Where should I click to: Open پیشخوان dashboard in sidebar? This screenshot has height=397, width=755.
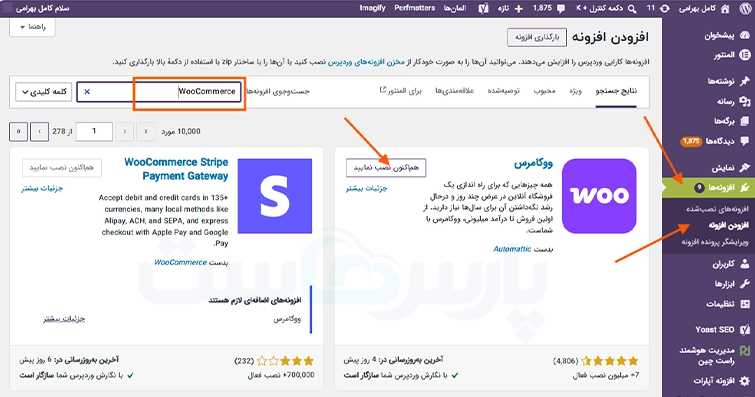click(727, 35)
